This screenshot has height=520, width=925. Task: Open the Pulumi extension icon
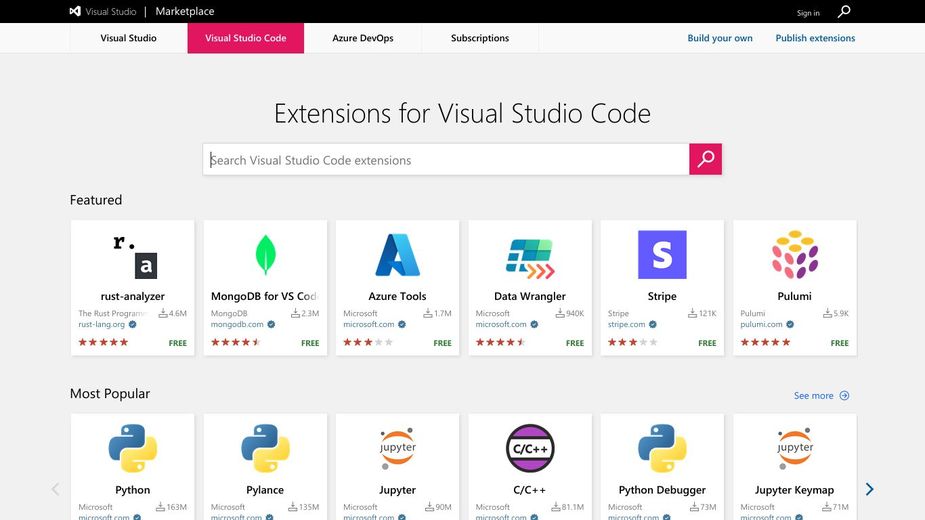pyautogui.click(x=795, y=255)
